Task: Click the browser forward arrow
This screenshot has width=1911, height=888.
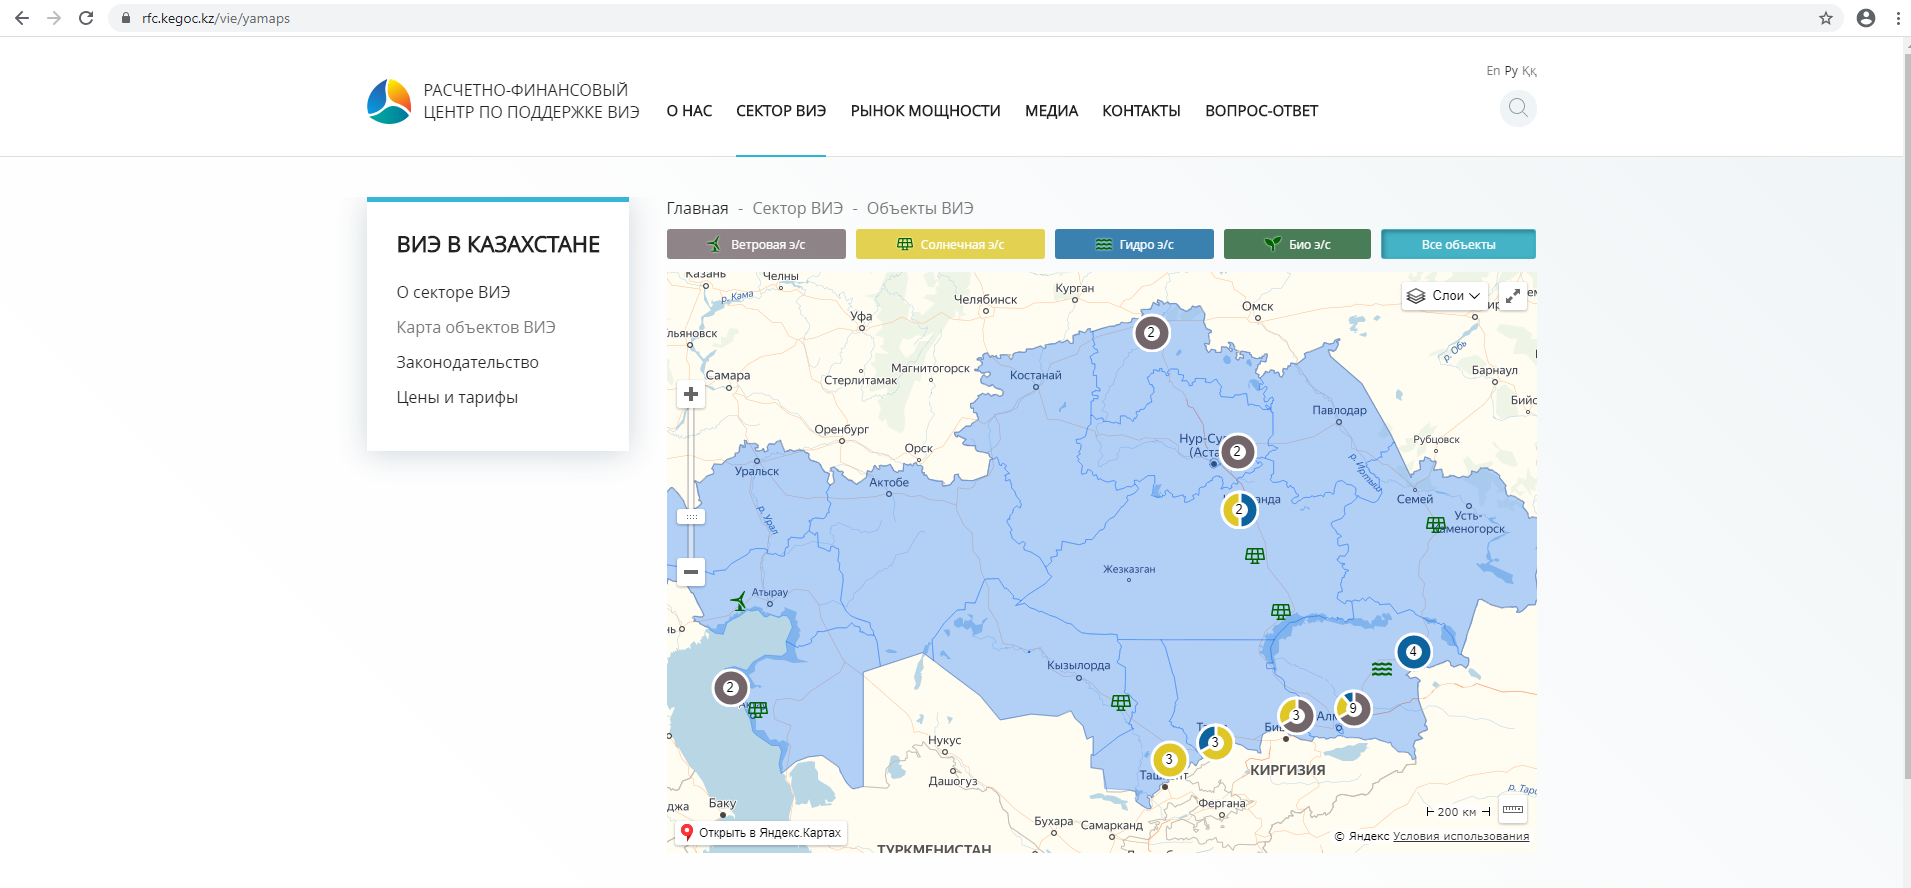Action: pos(54,18)
